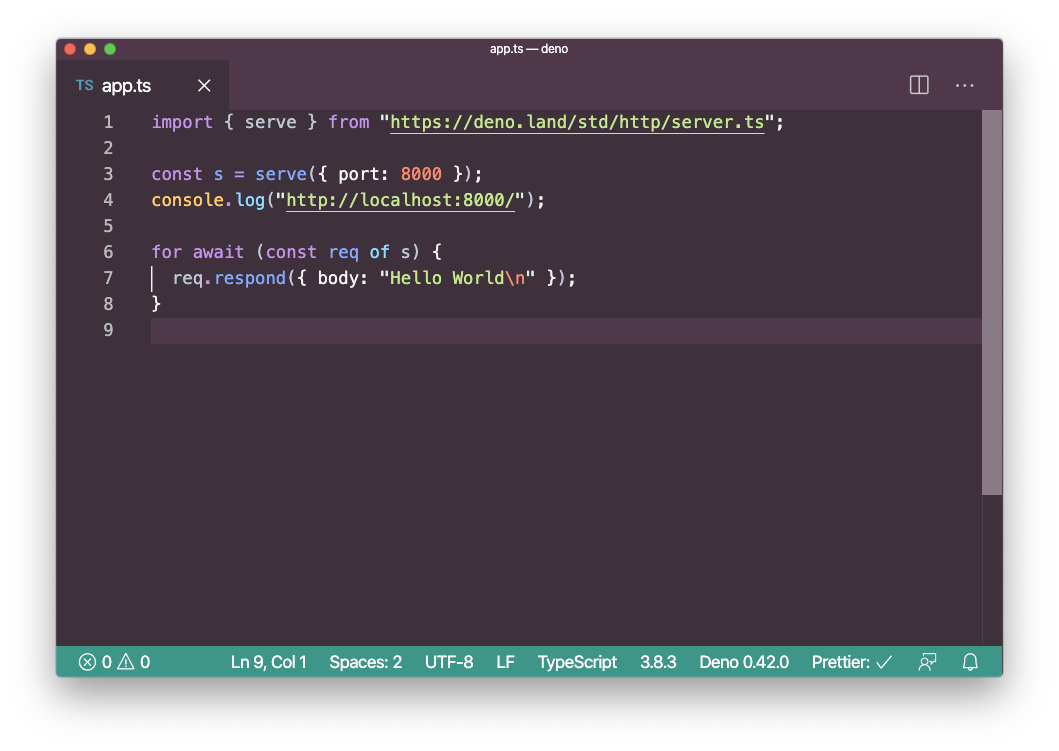Screen dimensions: 1059x751
Task: Click the warnings triangle icon in status bar
Action: tap(126, 662)
